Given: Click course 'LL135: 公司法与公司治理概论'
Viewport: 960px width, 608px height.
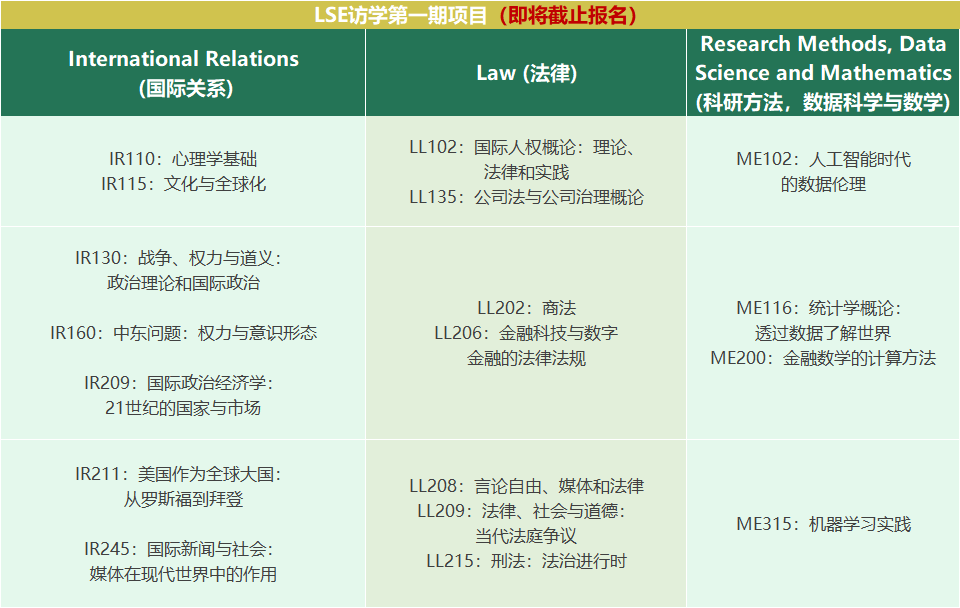Looking at the screenshot, I should 526,197.
